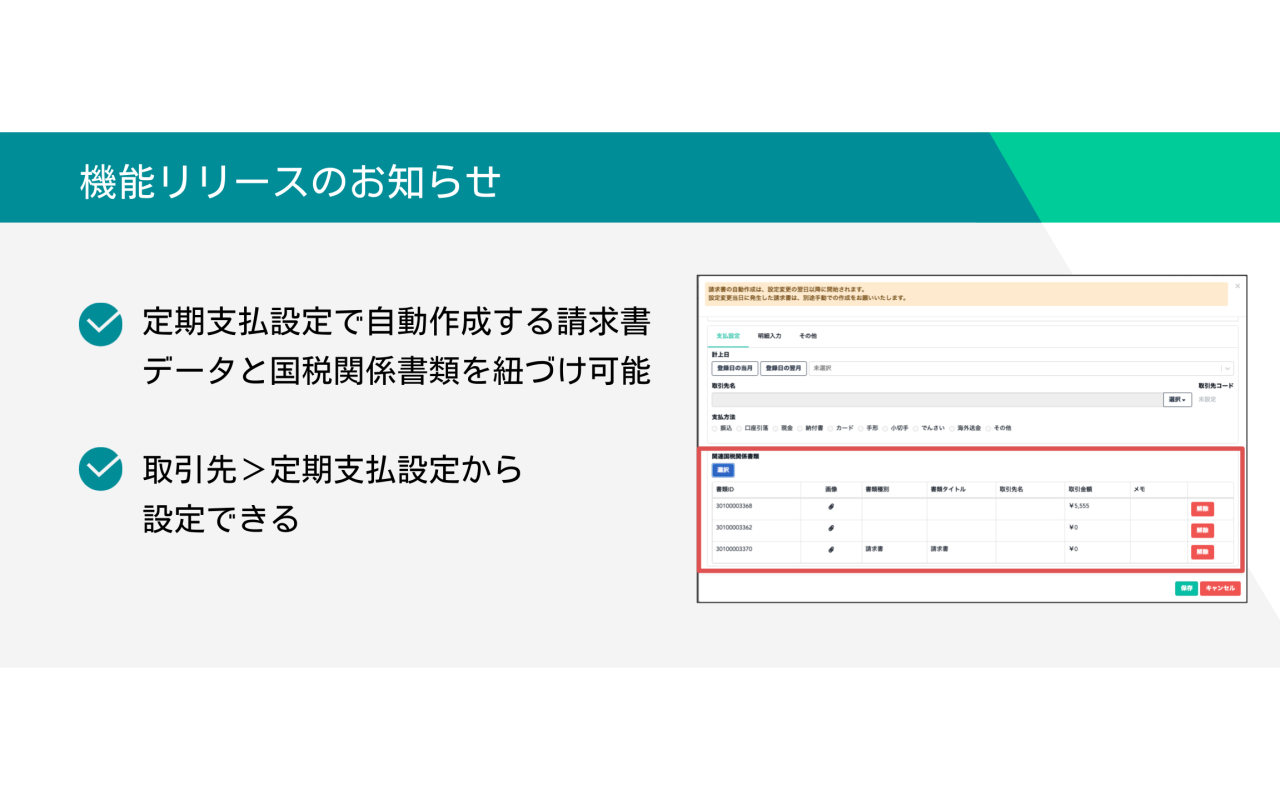The image size is (1280, 800).
Task: Click the paperclip icon in row 30100003362
Action: [x=832, y=530]
